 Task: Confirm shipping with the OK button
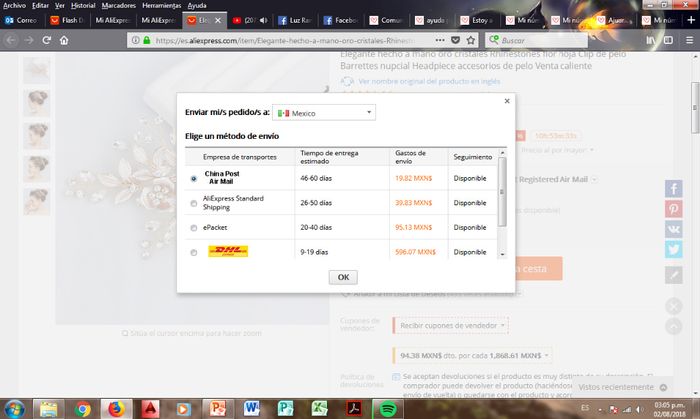(342, 277)
